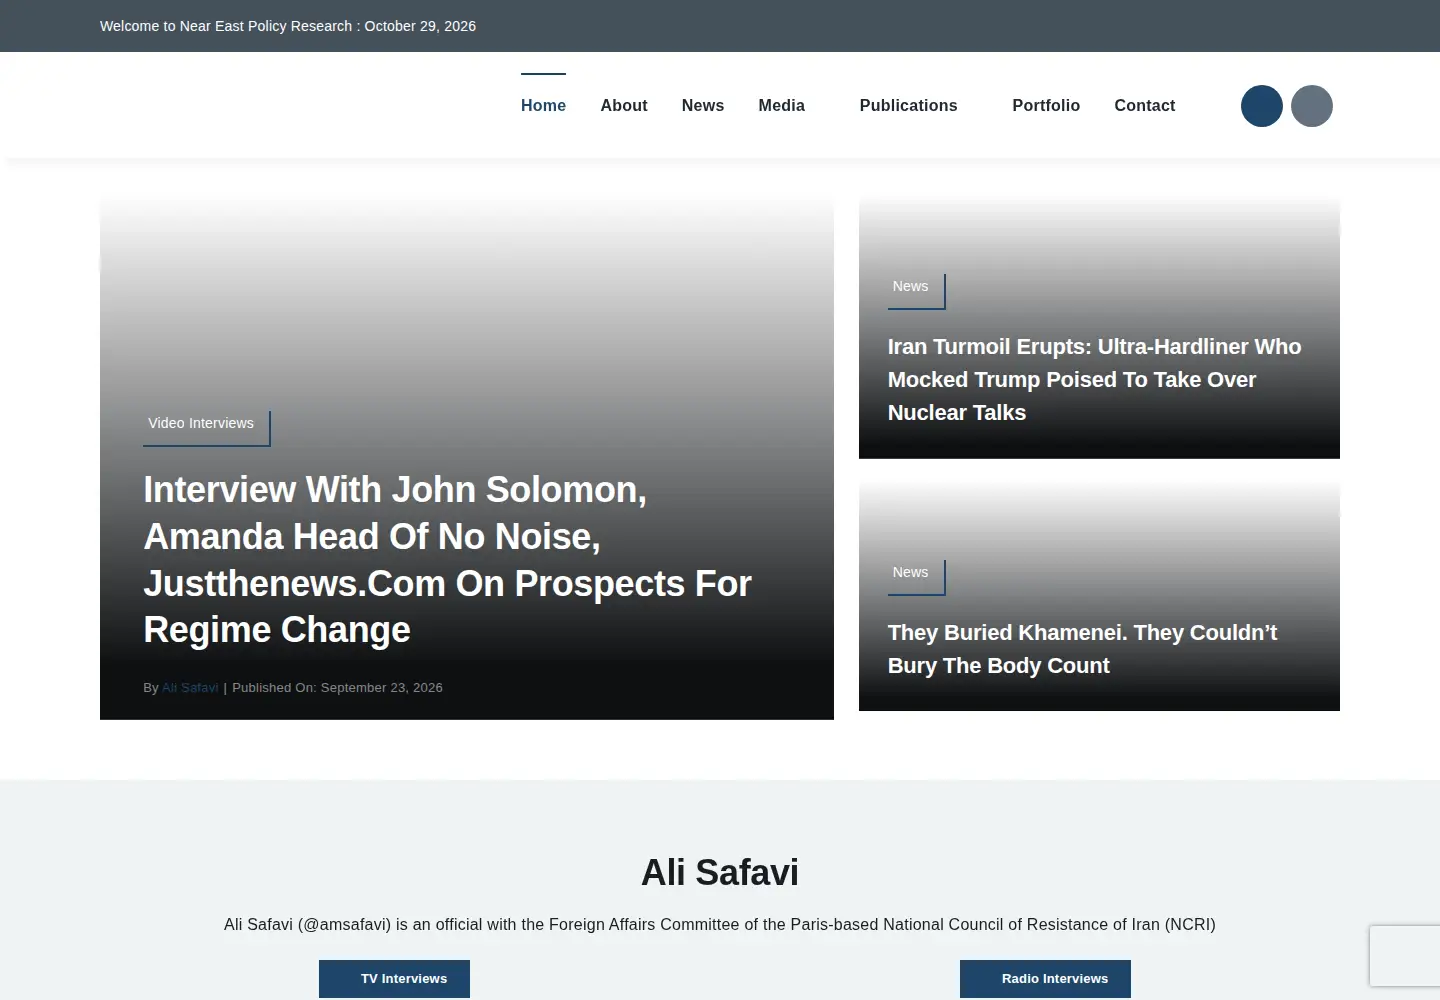Image resolution: width=1440 pixels, height=1000 pixels.
Task: Open the John Solomon interview article headline
Action: pyautogui.click(x=447, y=560)
